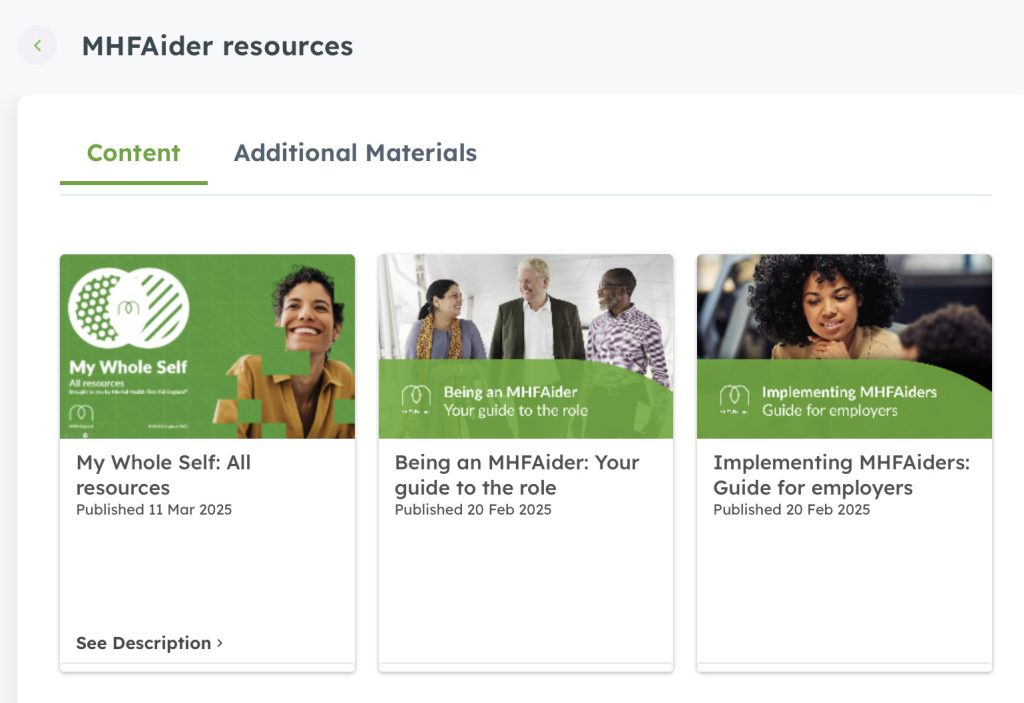Open the Implementing MHFAiders cover image

[844, 346]
